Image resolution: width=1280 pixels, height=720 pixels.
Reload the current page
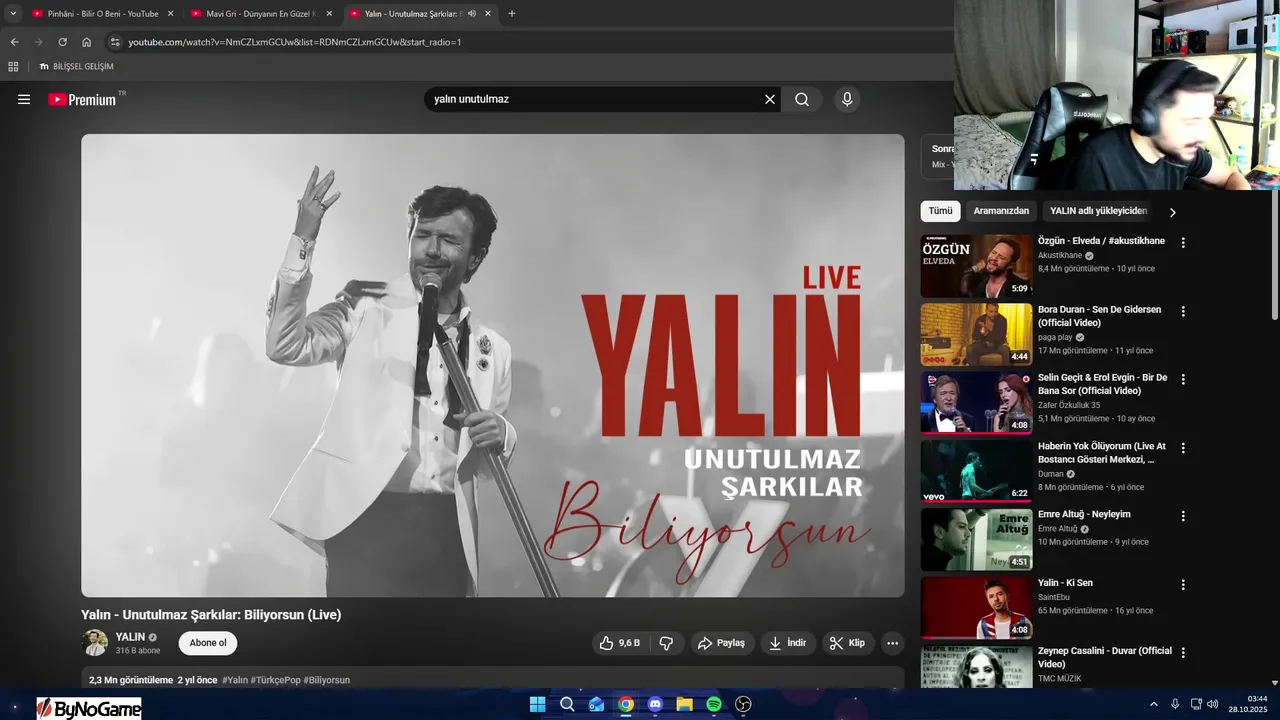coord(62,42)
